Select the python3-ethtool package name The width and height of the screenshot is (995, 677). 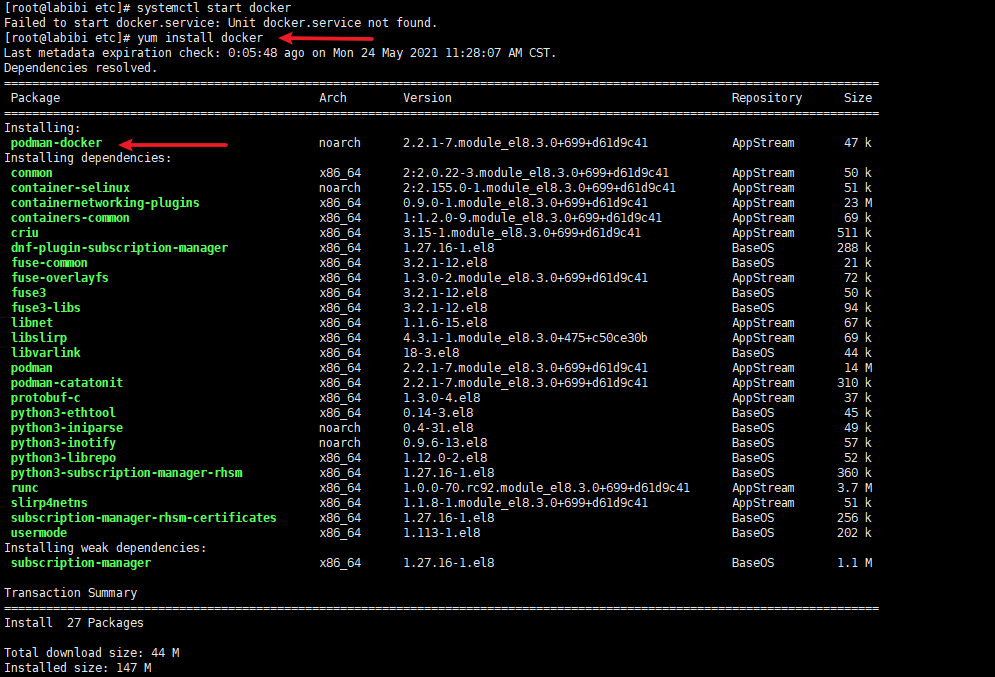coord(63,413)
